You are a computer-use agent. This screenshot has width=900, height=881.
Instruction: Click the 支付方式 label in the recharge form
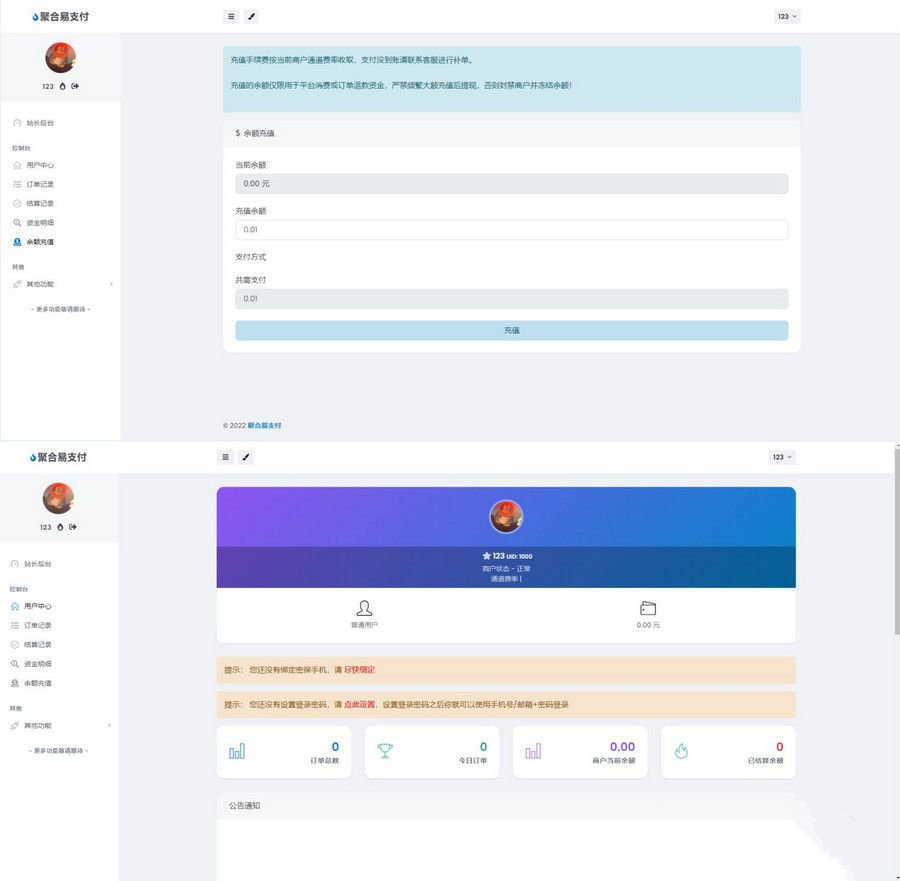click(250, 257)
